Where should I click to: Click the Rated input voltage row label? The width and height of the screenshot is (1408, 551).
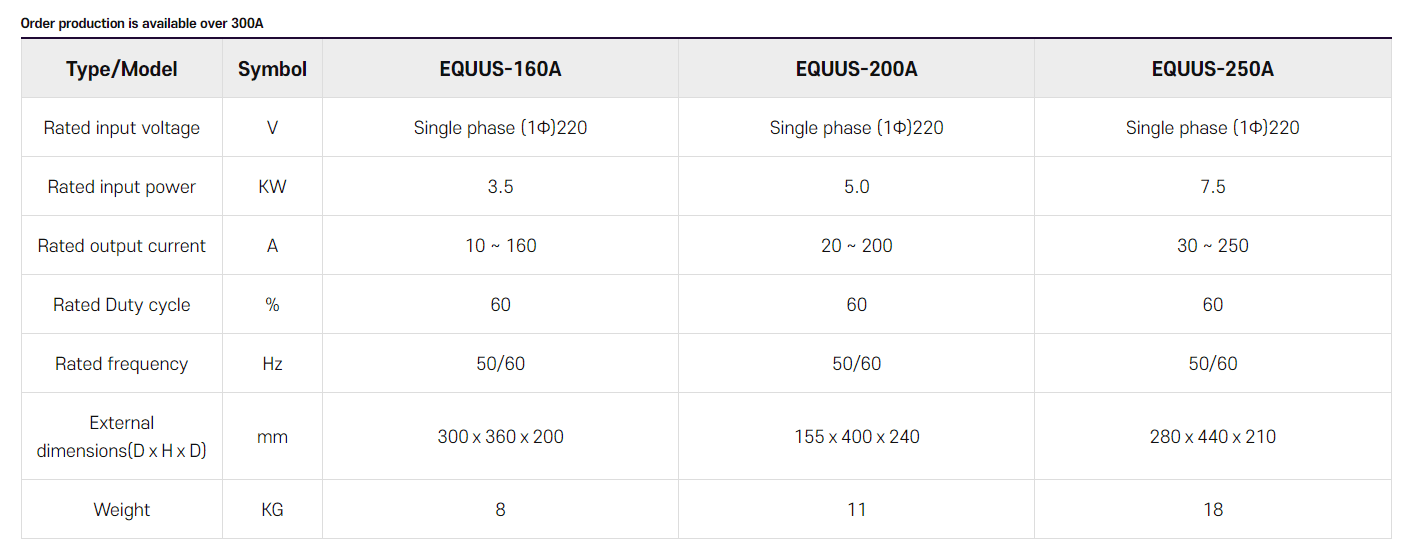122,128
